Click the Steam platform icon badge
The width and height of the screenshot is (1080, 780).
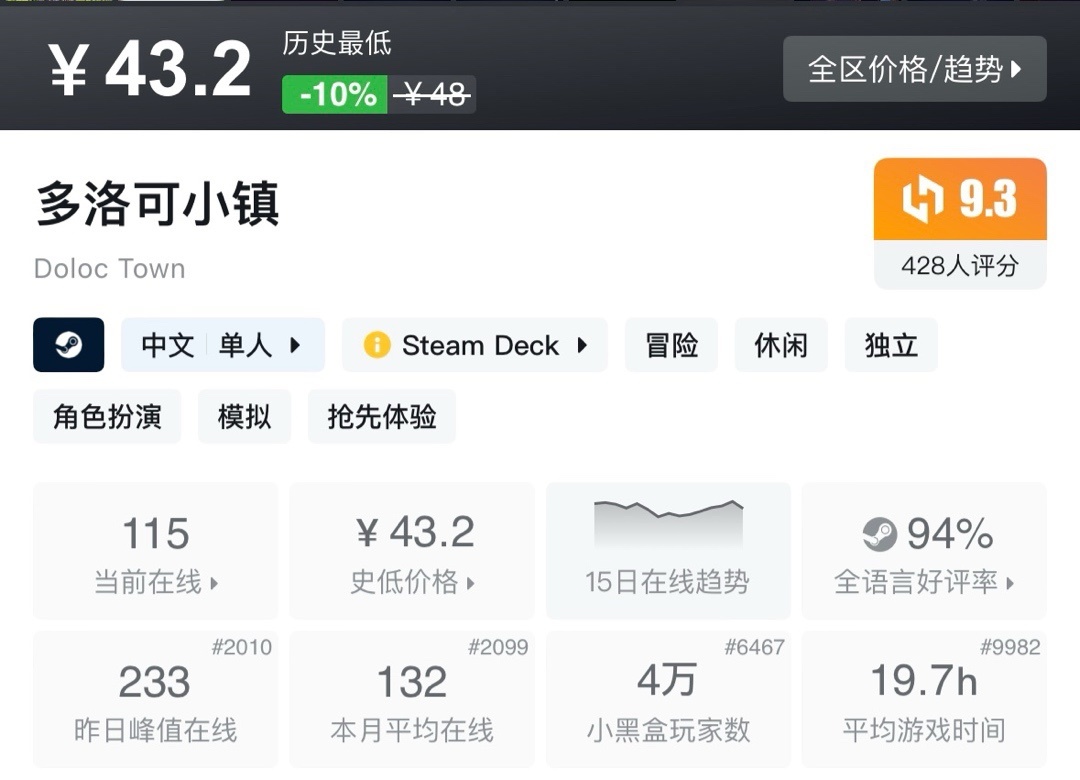pos(69,345)
